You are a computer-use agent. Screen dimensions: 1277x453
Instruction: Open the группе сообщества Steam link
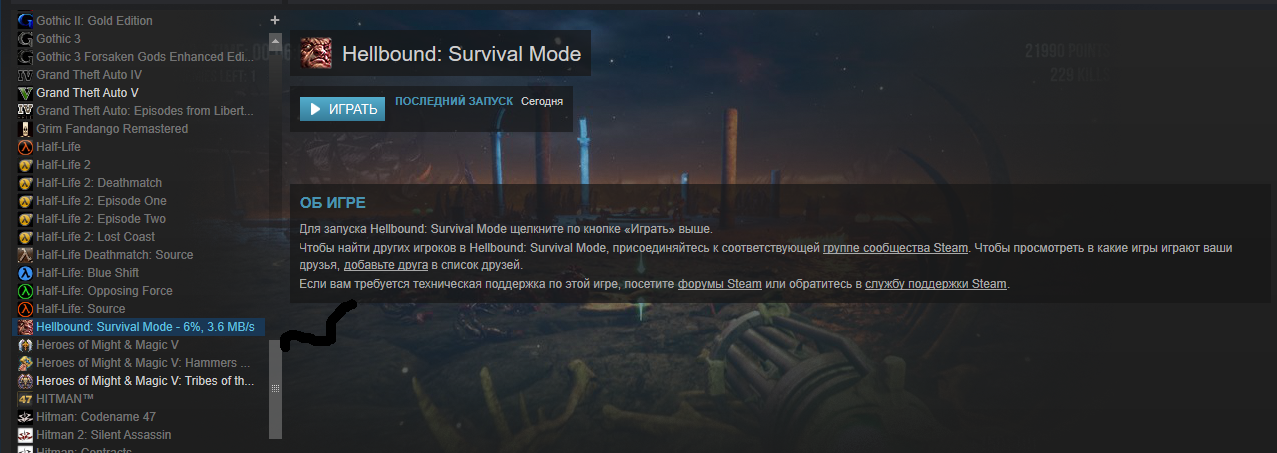[x=895, y=247]
